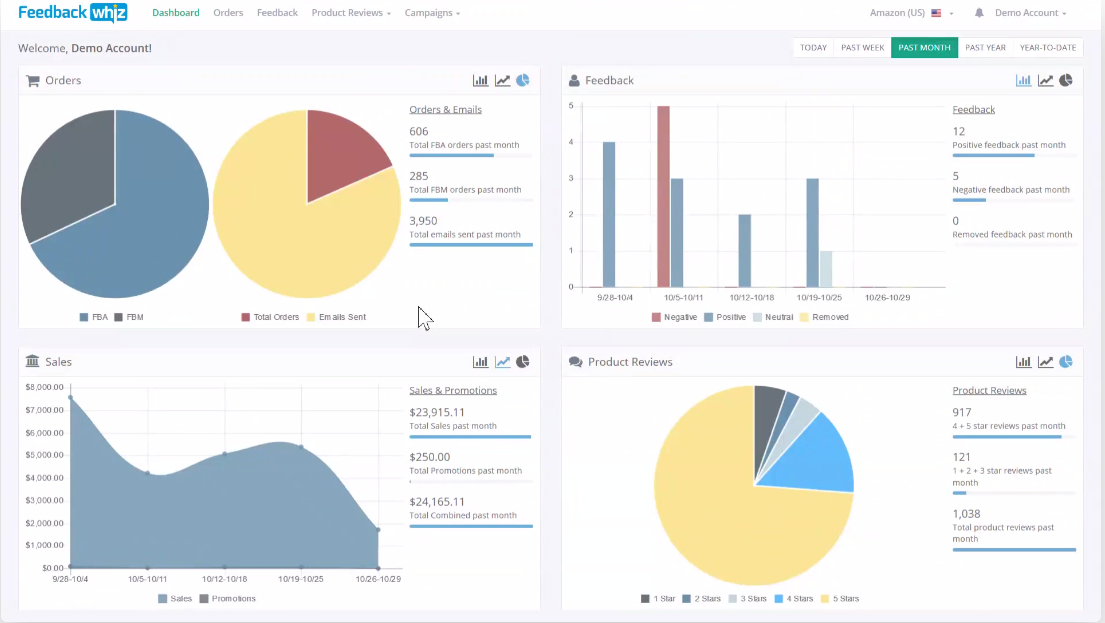The width and height of the screenshot is (1105, 623).
Task: Open the Amazon (US) marketplace dropdown
Action: click(x=911, y=13)
